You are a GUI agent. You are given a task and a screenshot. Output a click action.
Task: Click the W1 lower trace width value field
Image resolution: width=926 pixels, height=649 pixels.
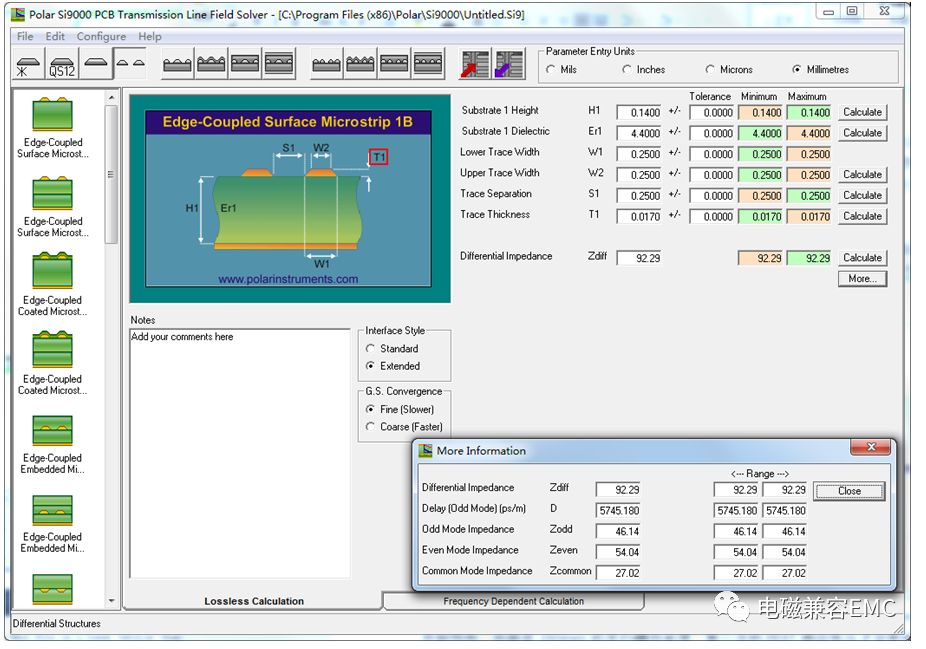pyautogui.click(x=639, y=154)
